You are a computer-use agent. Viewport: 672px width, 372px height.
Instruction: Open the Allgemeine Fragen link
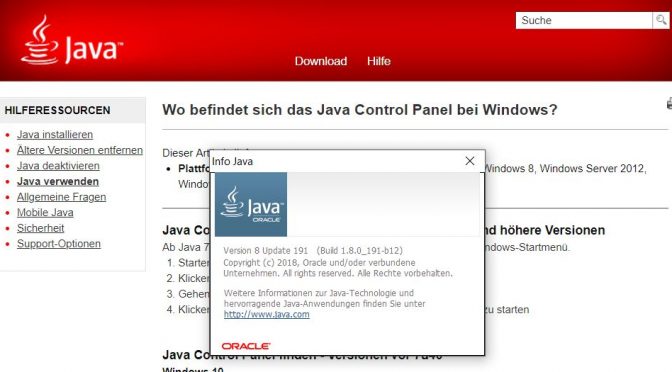pyautogui.click(x=61, y=197)
